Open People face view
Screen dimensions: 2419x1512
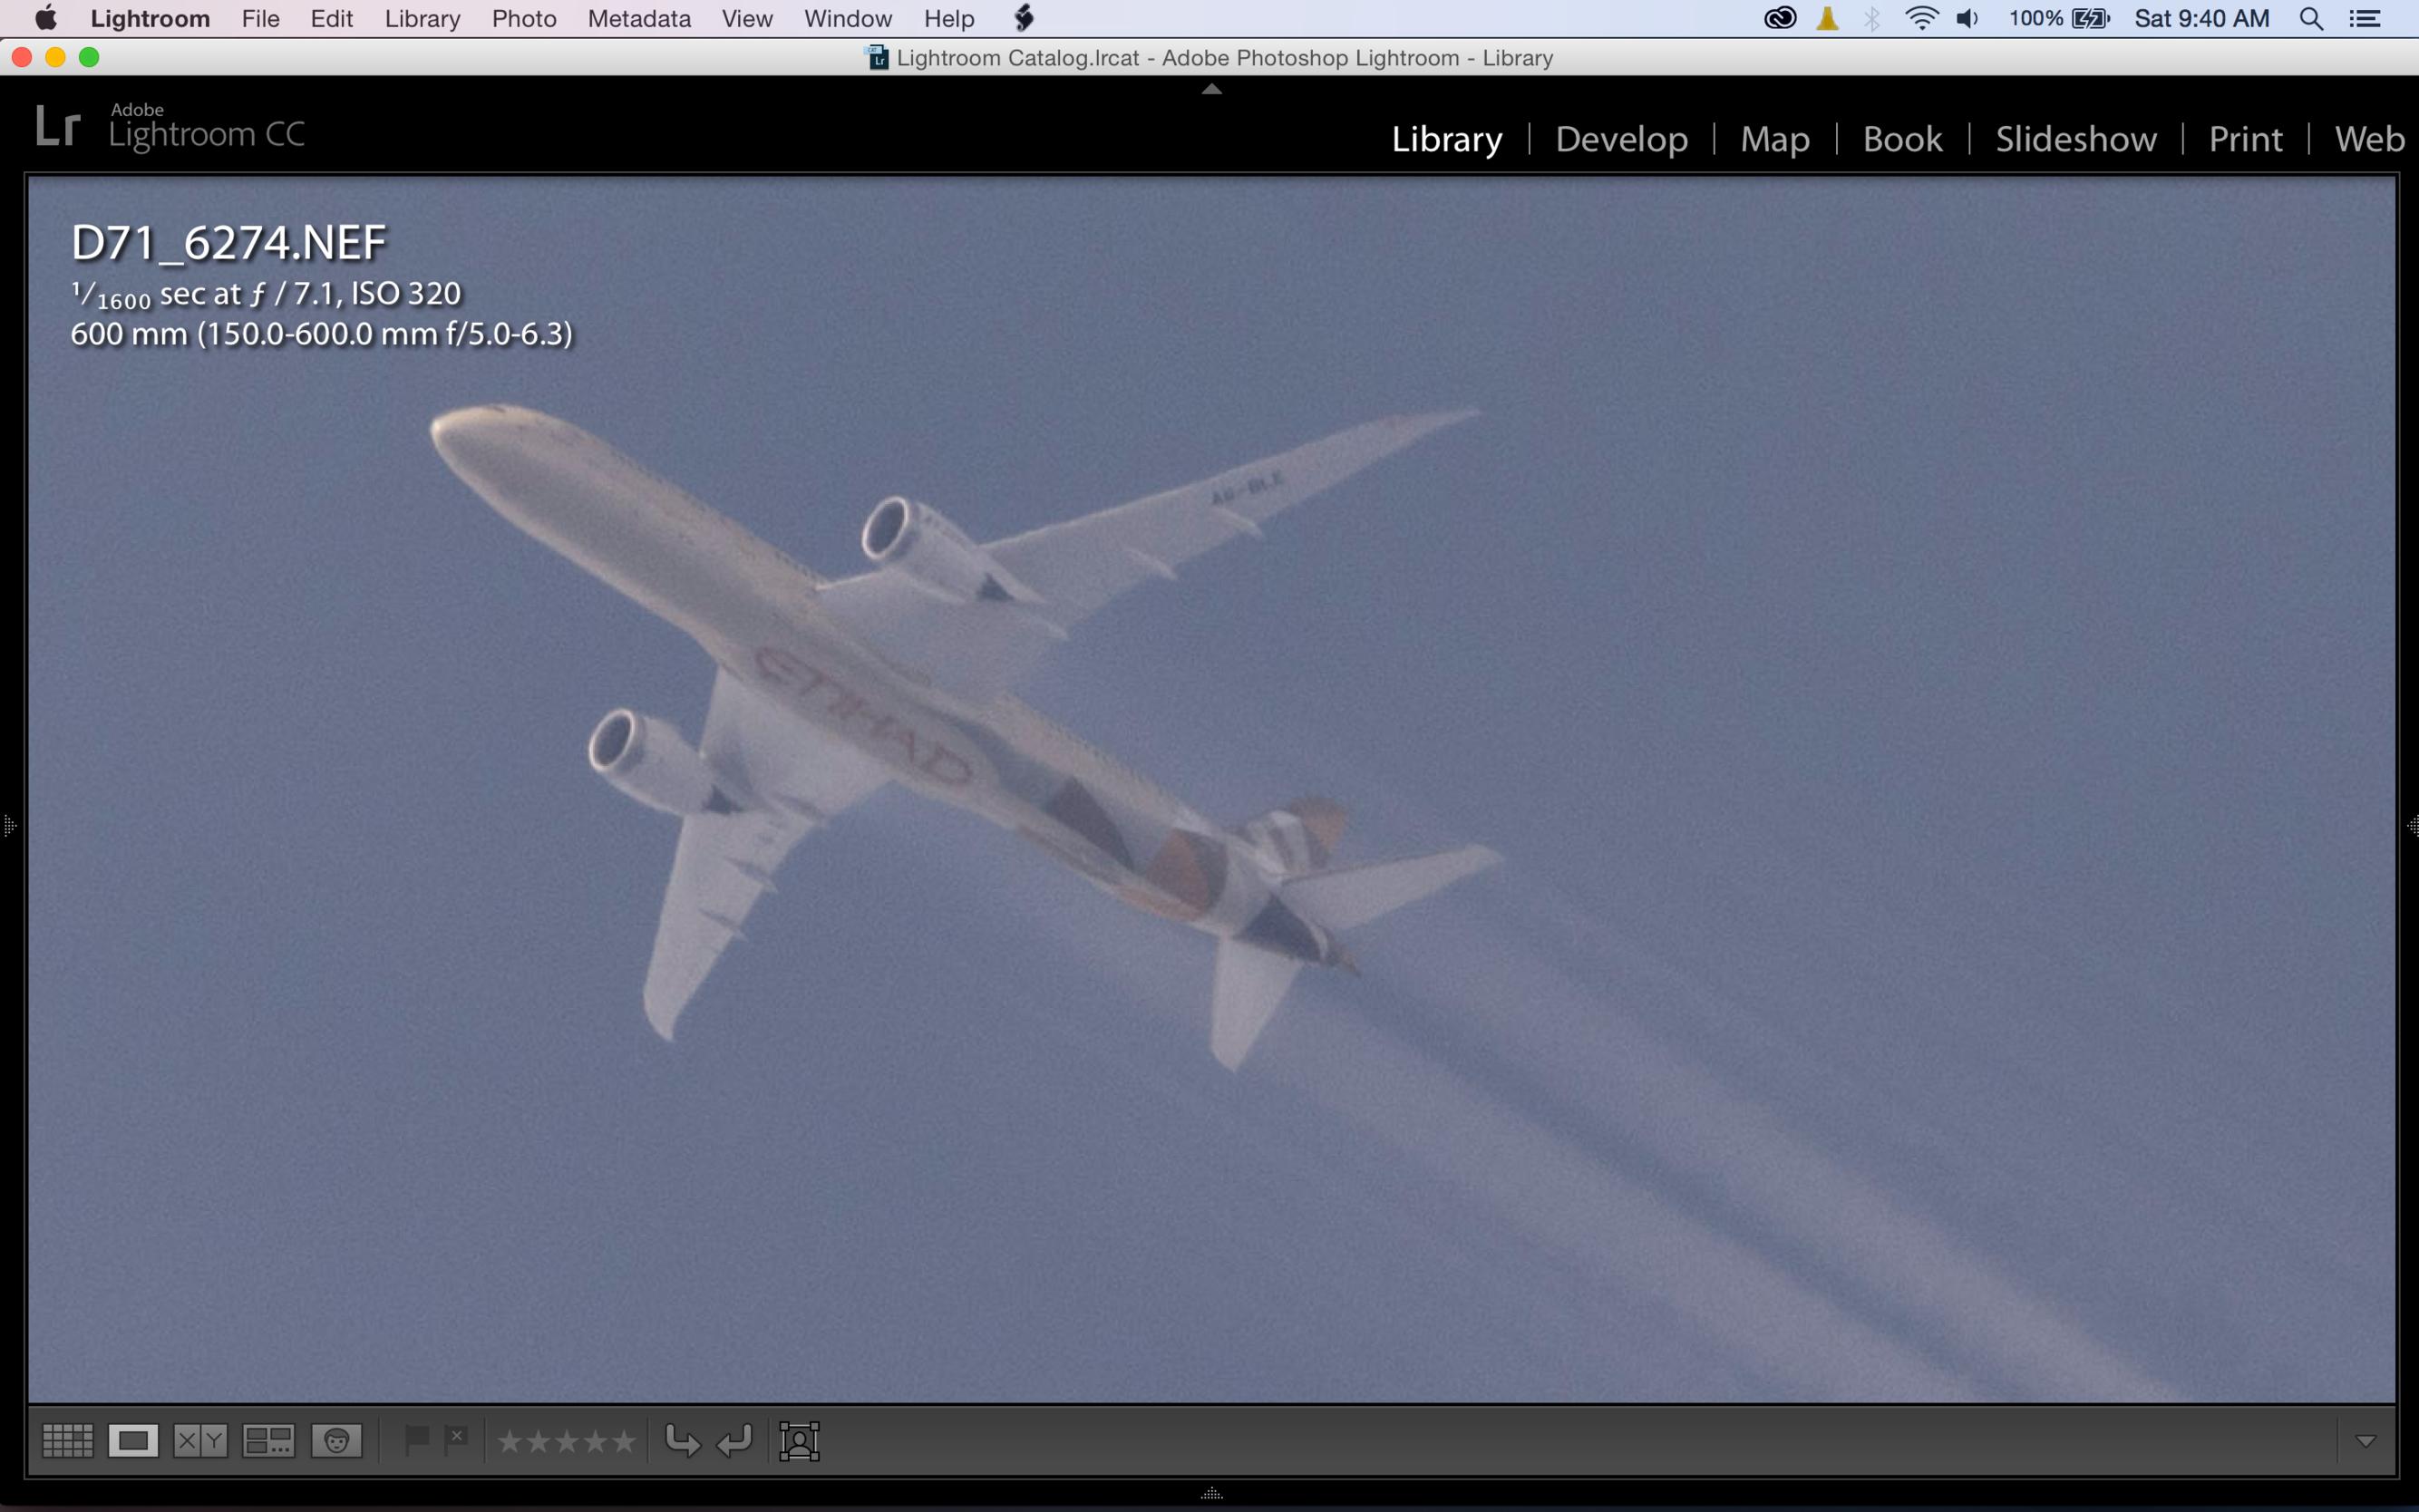pyautogui.click(x=336, y=1441)
